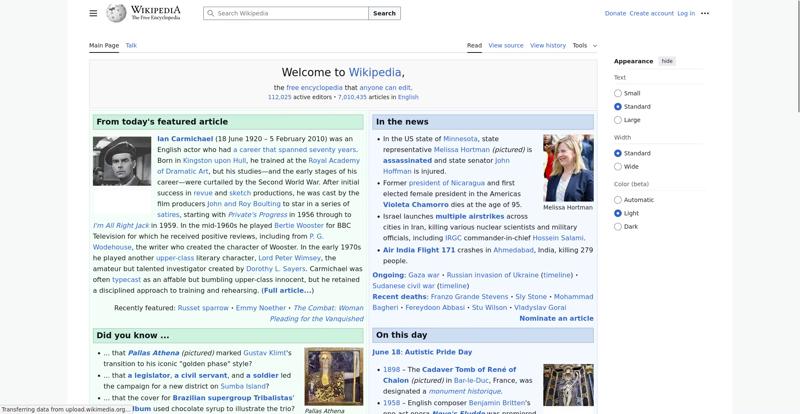Screen dimensions: 800x414
Task: Hide the Appearance panel
Action: pyautogui.click(x=667, y=61)
